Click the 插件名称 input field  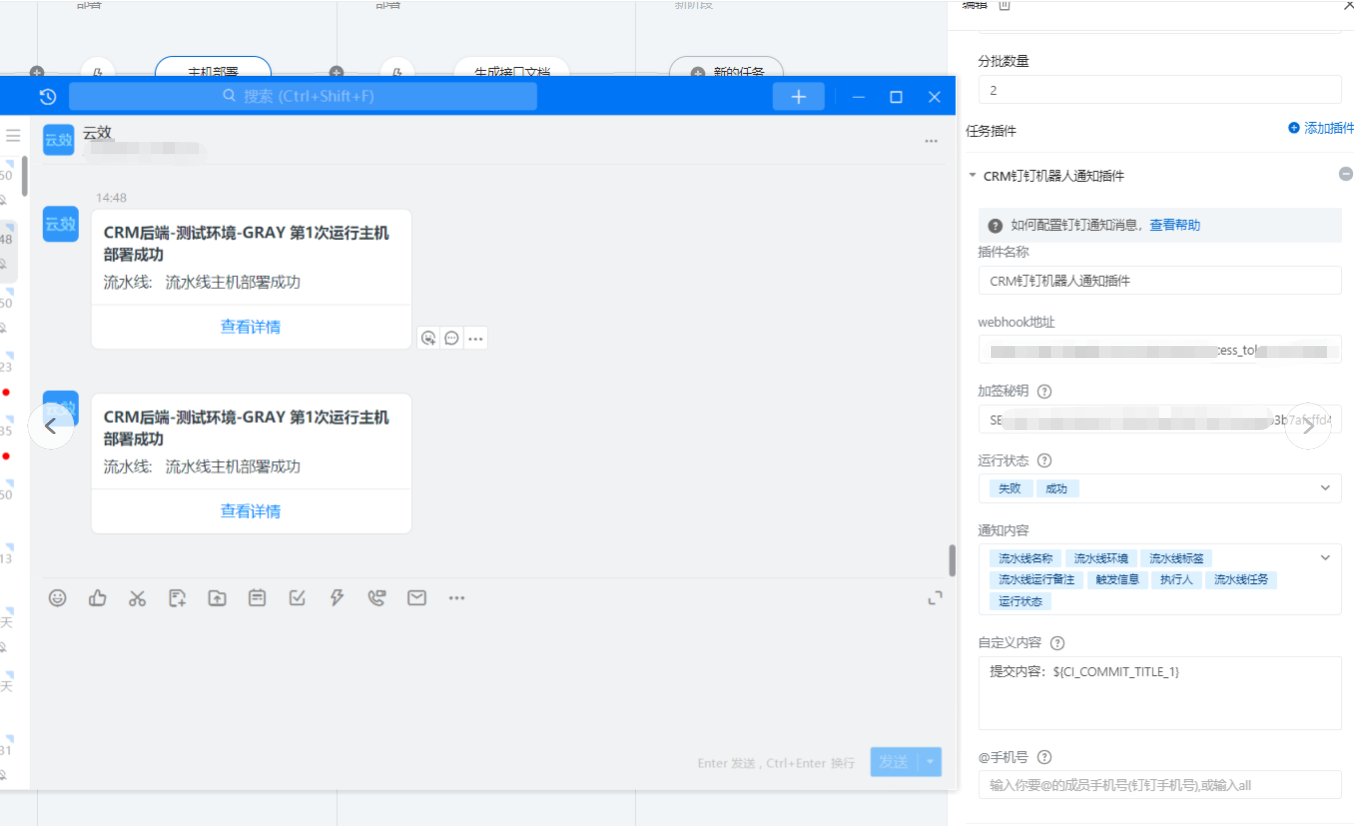point(1160,281)
